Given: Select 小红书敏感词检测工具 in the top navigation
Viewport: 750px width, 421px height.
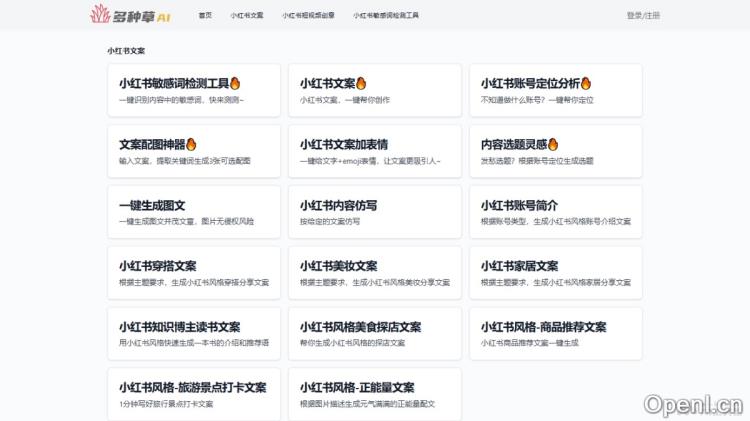Looking at the screenshot, I should pyautogui.click(x=386, y=16).
